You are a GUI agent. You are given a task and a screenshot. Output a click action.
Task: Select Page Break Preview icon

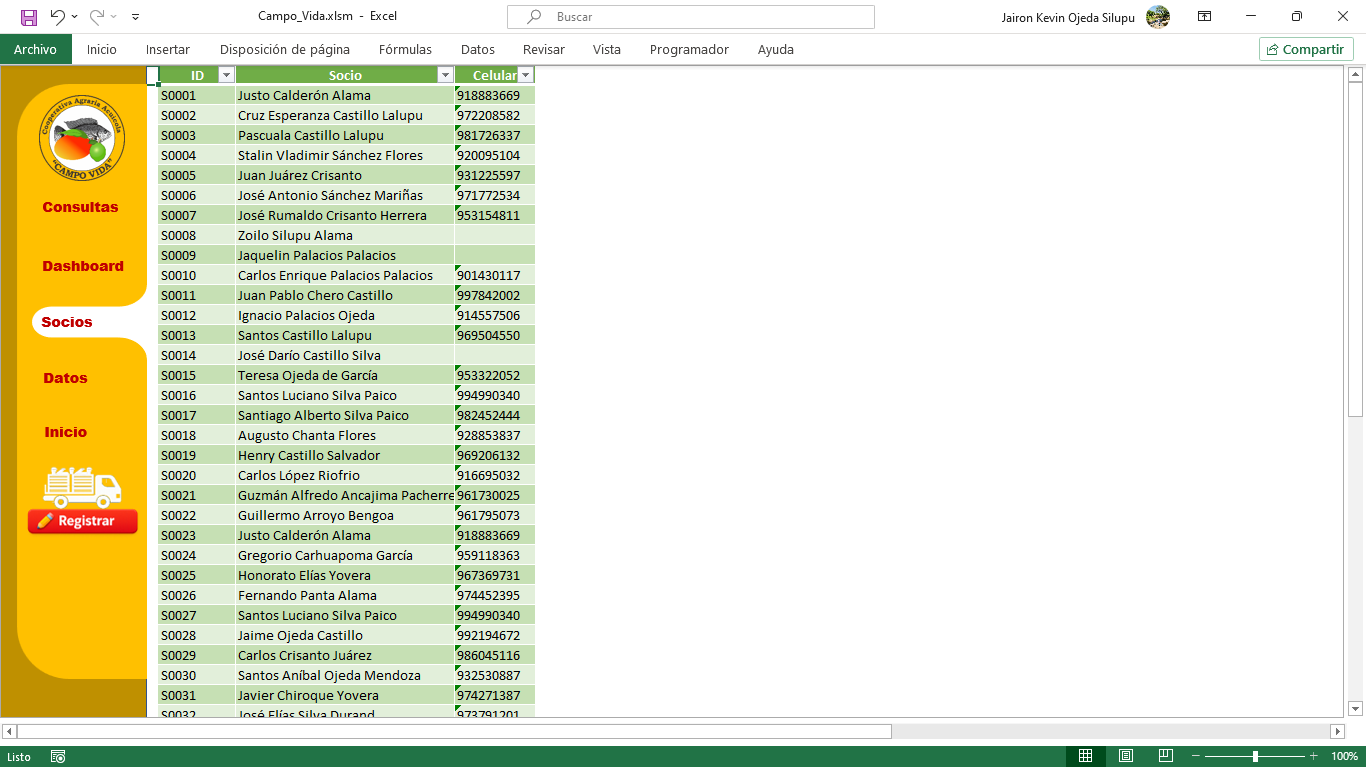point(1165,756)
